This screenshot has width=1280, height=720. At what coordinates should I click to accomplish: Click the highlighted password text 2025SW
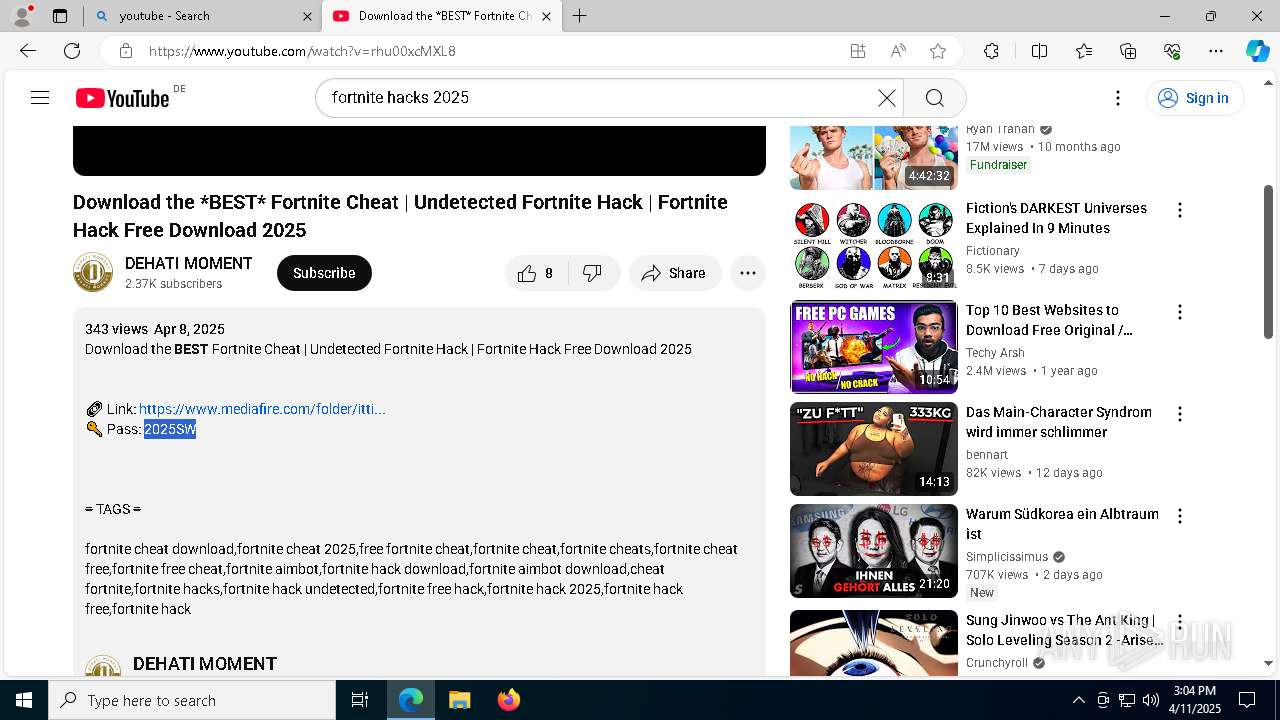tap(170, 429)
